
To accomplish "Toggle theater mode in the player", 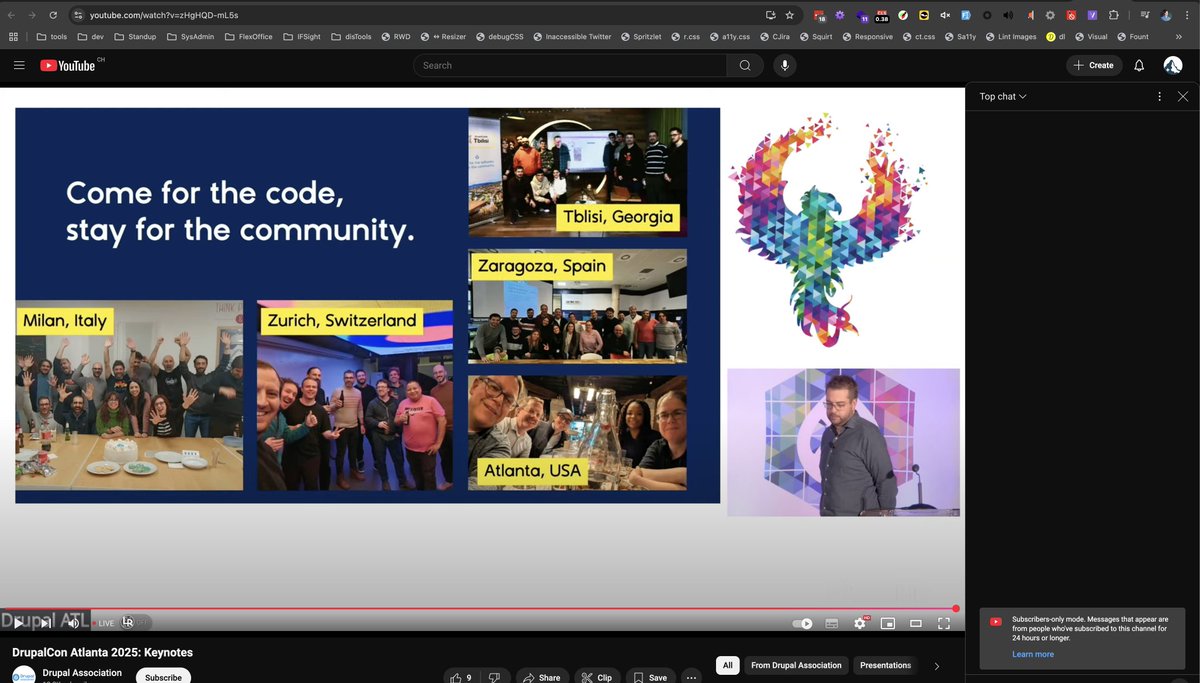I will 915,623.
